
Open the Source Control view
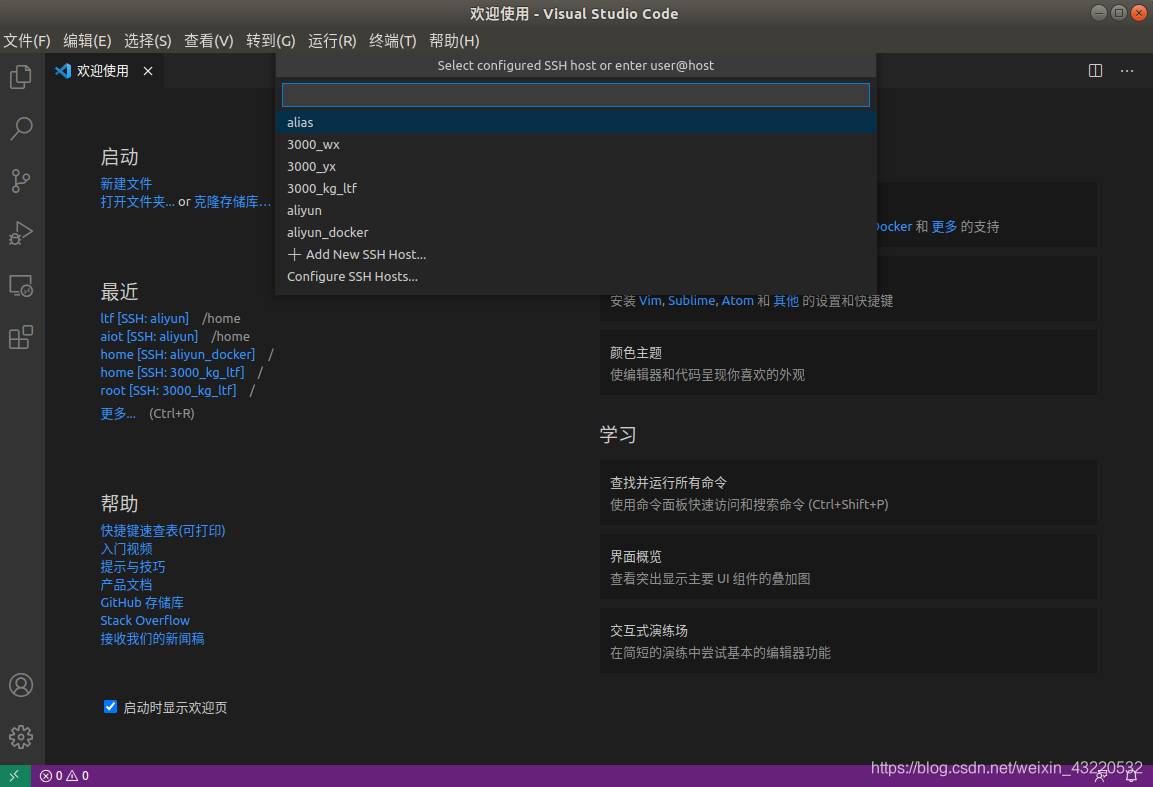click(21, 181)
